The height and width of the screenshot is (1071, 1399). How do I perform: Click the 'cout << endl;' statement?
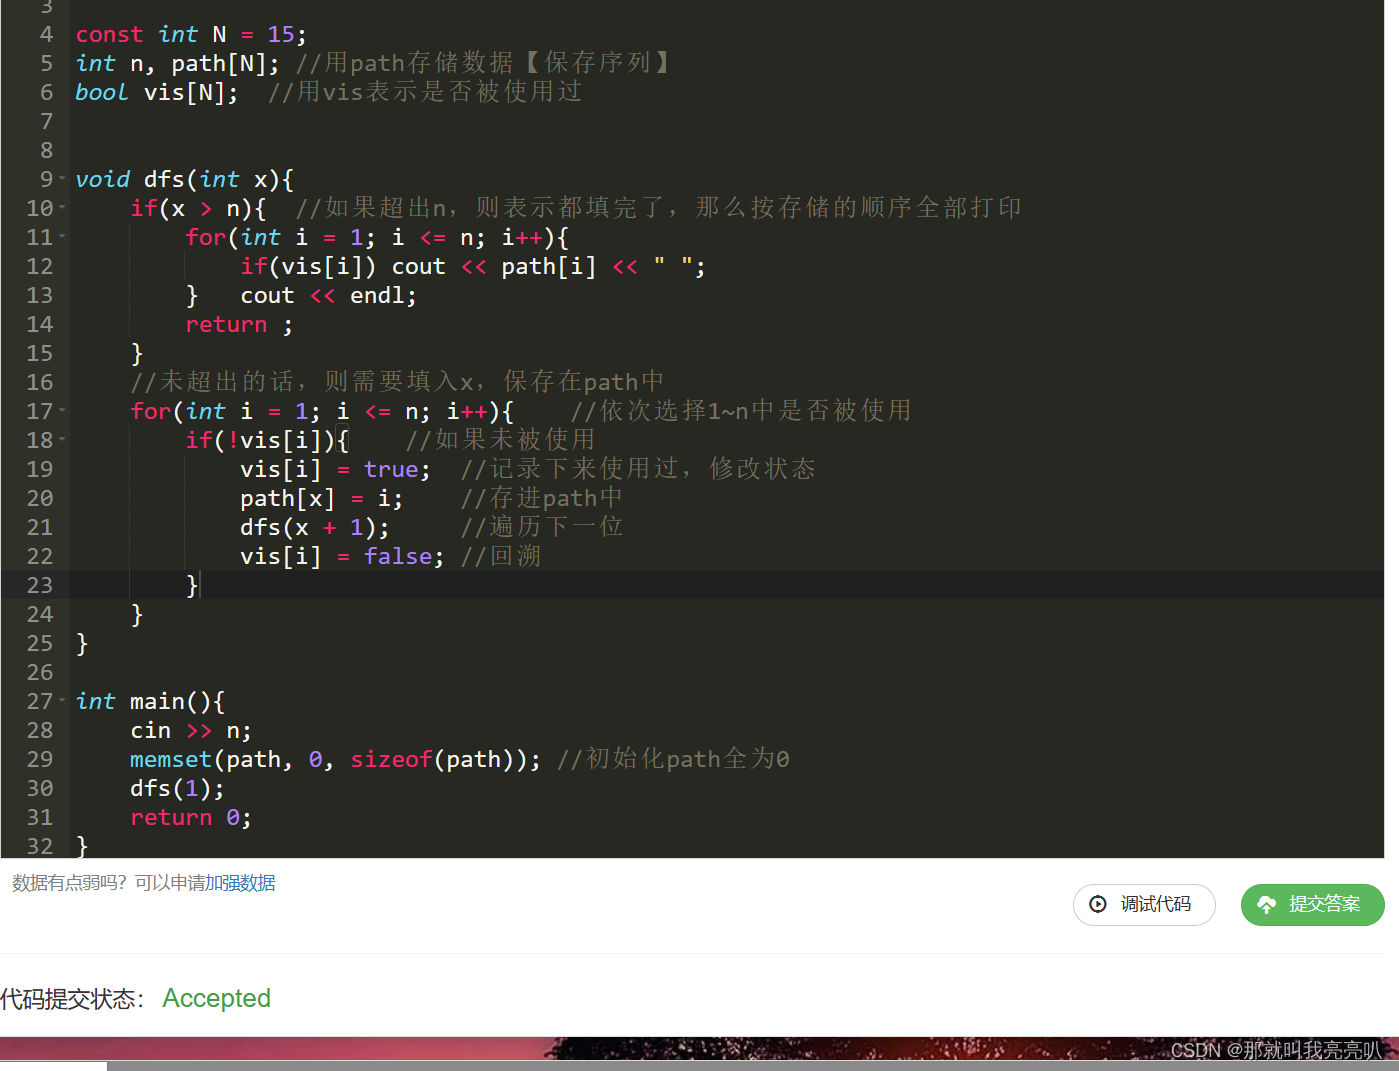[328, 295]
